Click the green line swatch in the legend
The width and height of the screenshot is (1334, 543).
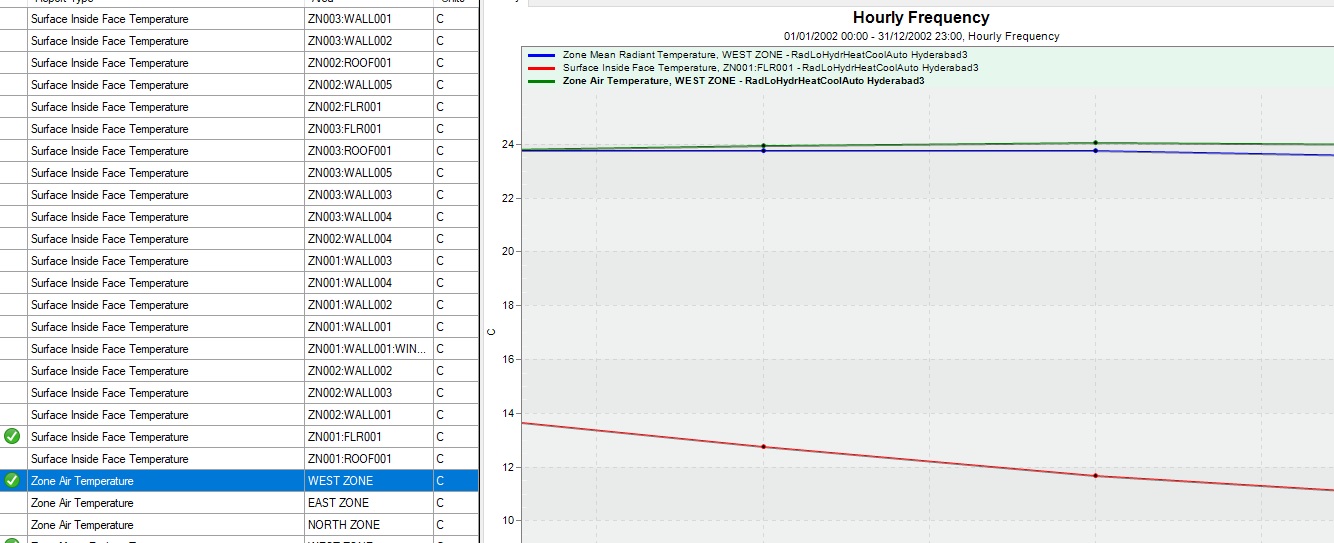coord(542,81)
